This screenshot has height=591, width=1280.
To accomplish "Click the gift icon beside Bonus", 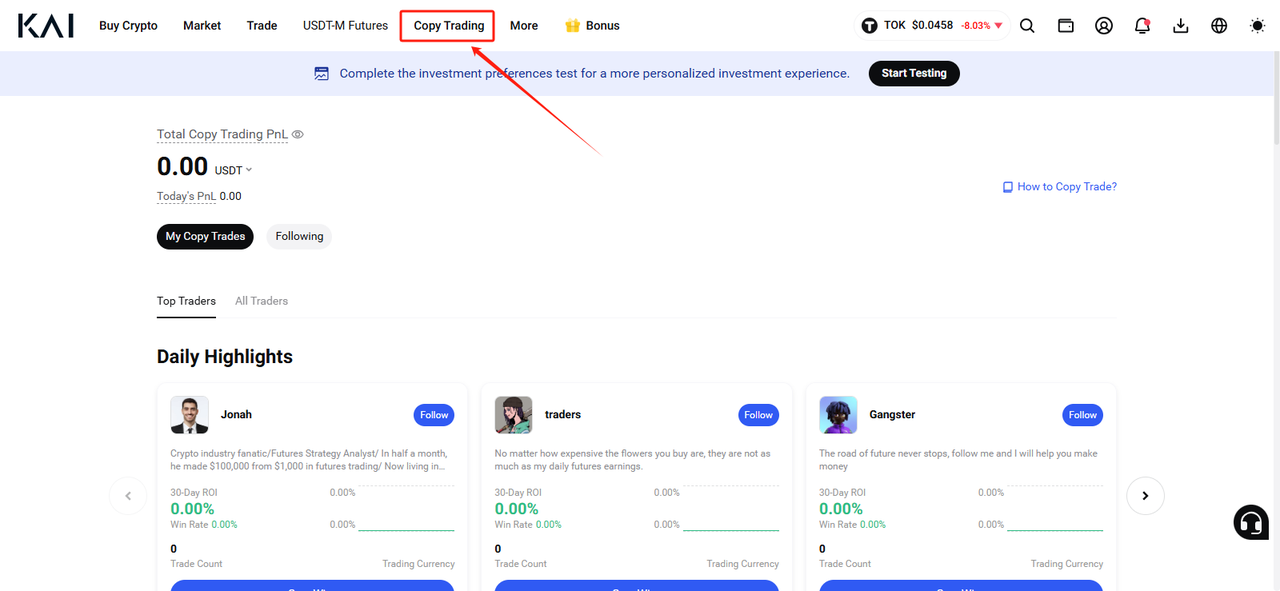I will click(x=573, y=26).
